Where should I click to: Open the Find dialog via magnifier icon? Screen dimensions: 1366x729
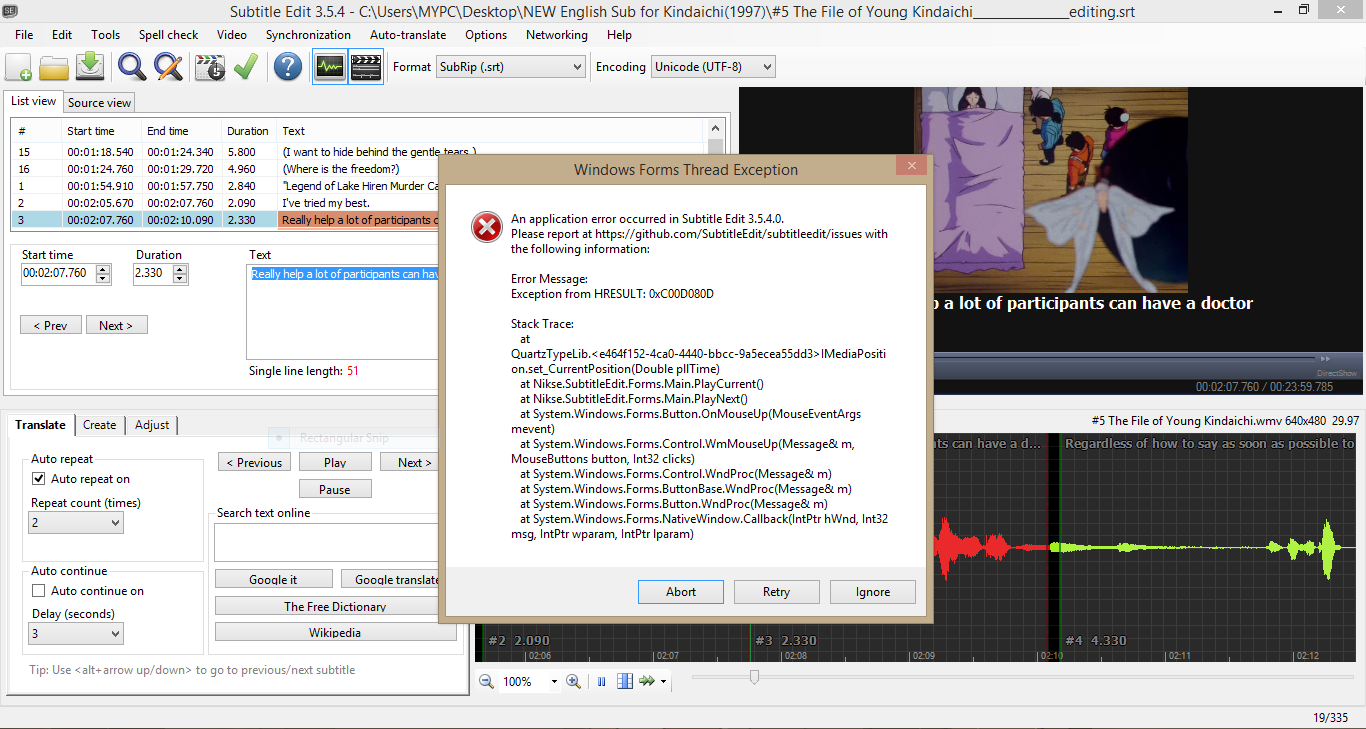(x=131, y=66)
